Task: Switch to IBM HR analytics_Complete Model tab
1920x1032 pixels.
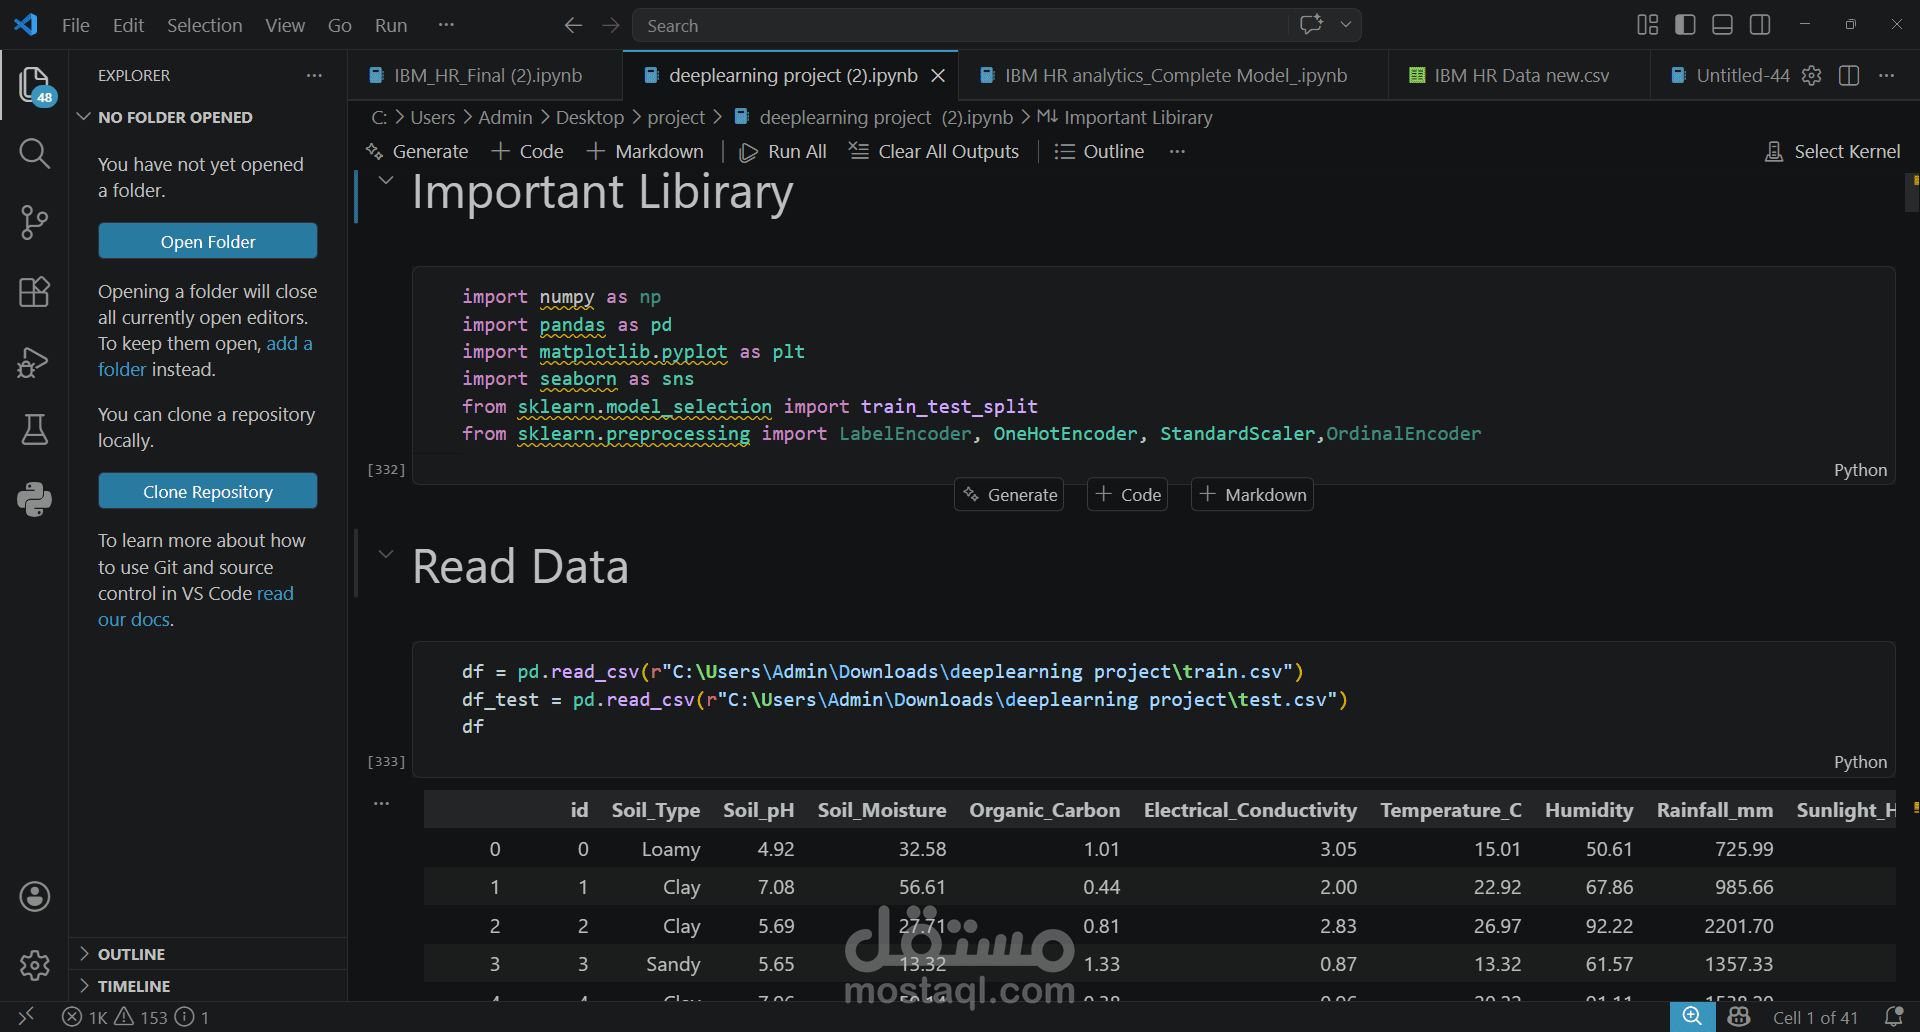Action: tap(1174, 75)
